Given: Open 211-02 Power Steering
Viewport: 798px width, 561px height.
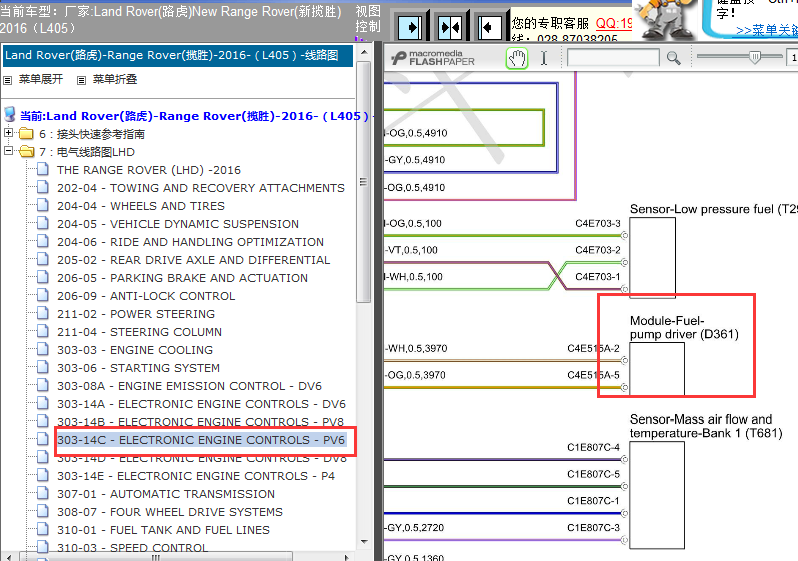Looking at the screenshot, I should [x=136, y=314].
